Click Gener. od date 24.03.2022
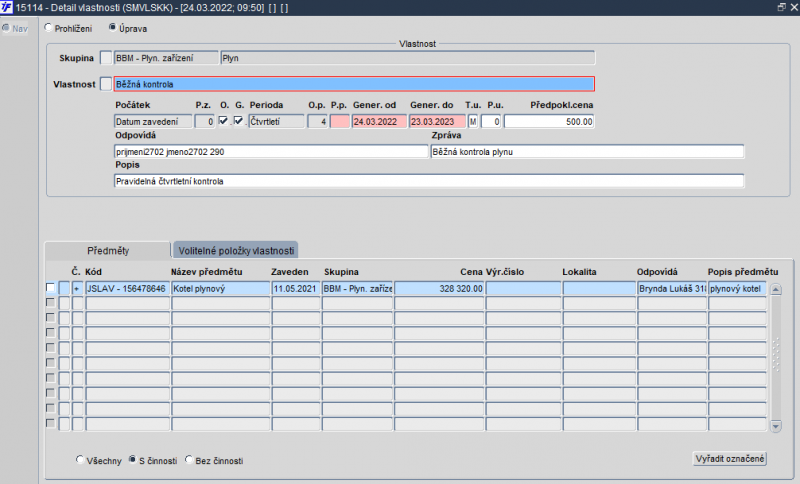The height and width of the screenshot is (484, 800). click(x=380, y=121)
